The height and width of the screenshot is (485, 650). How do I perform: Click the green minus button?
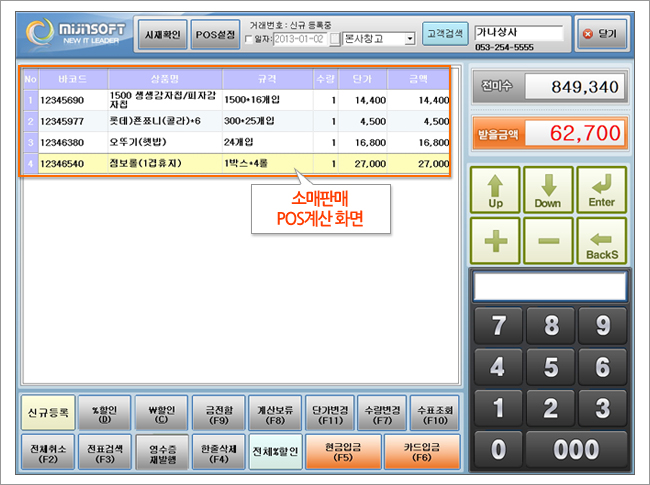[548, 241]
